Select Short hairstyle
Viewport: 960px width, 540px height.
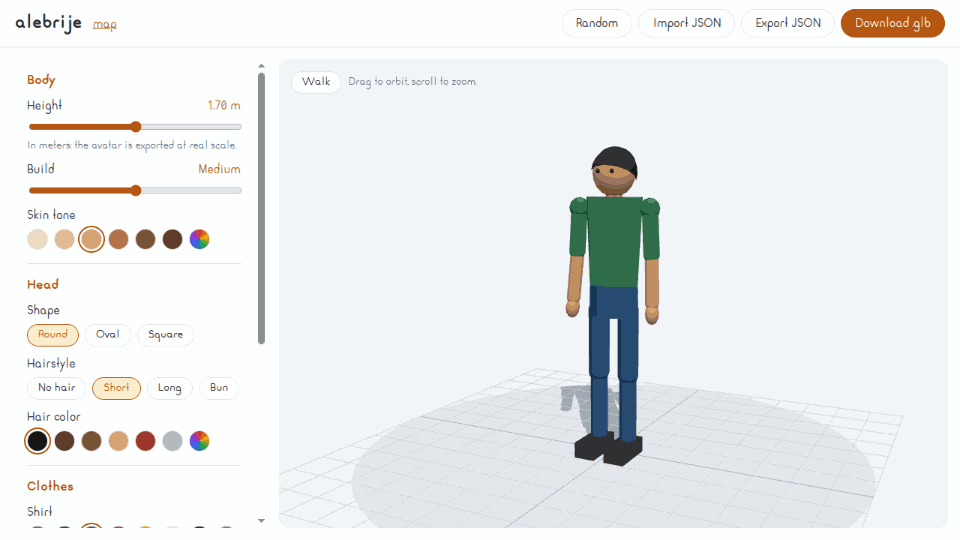[x=116, y=388]
